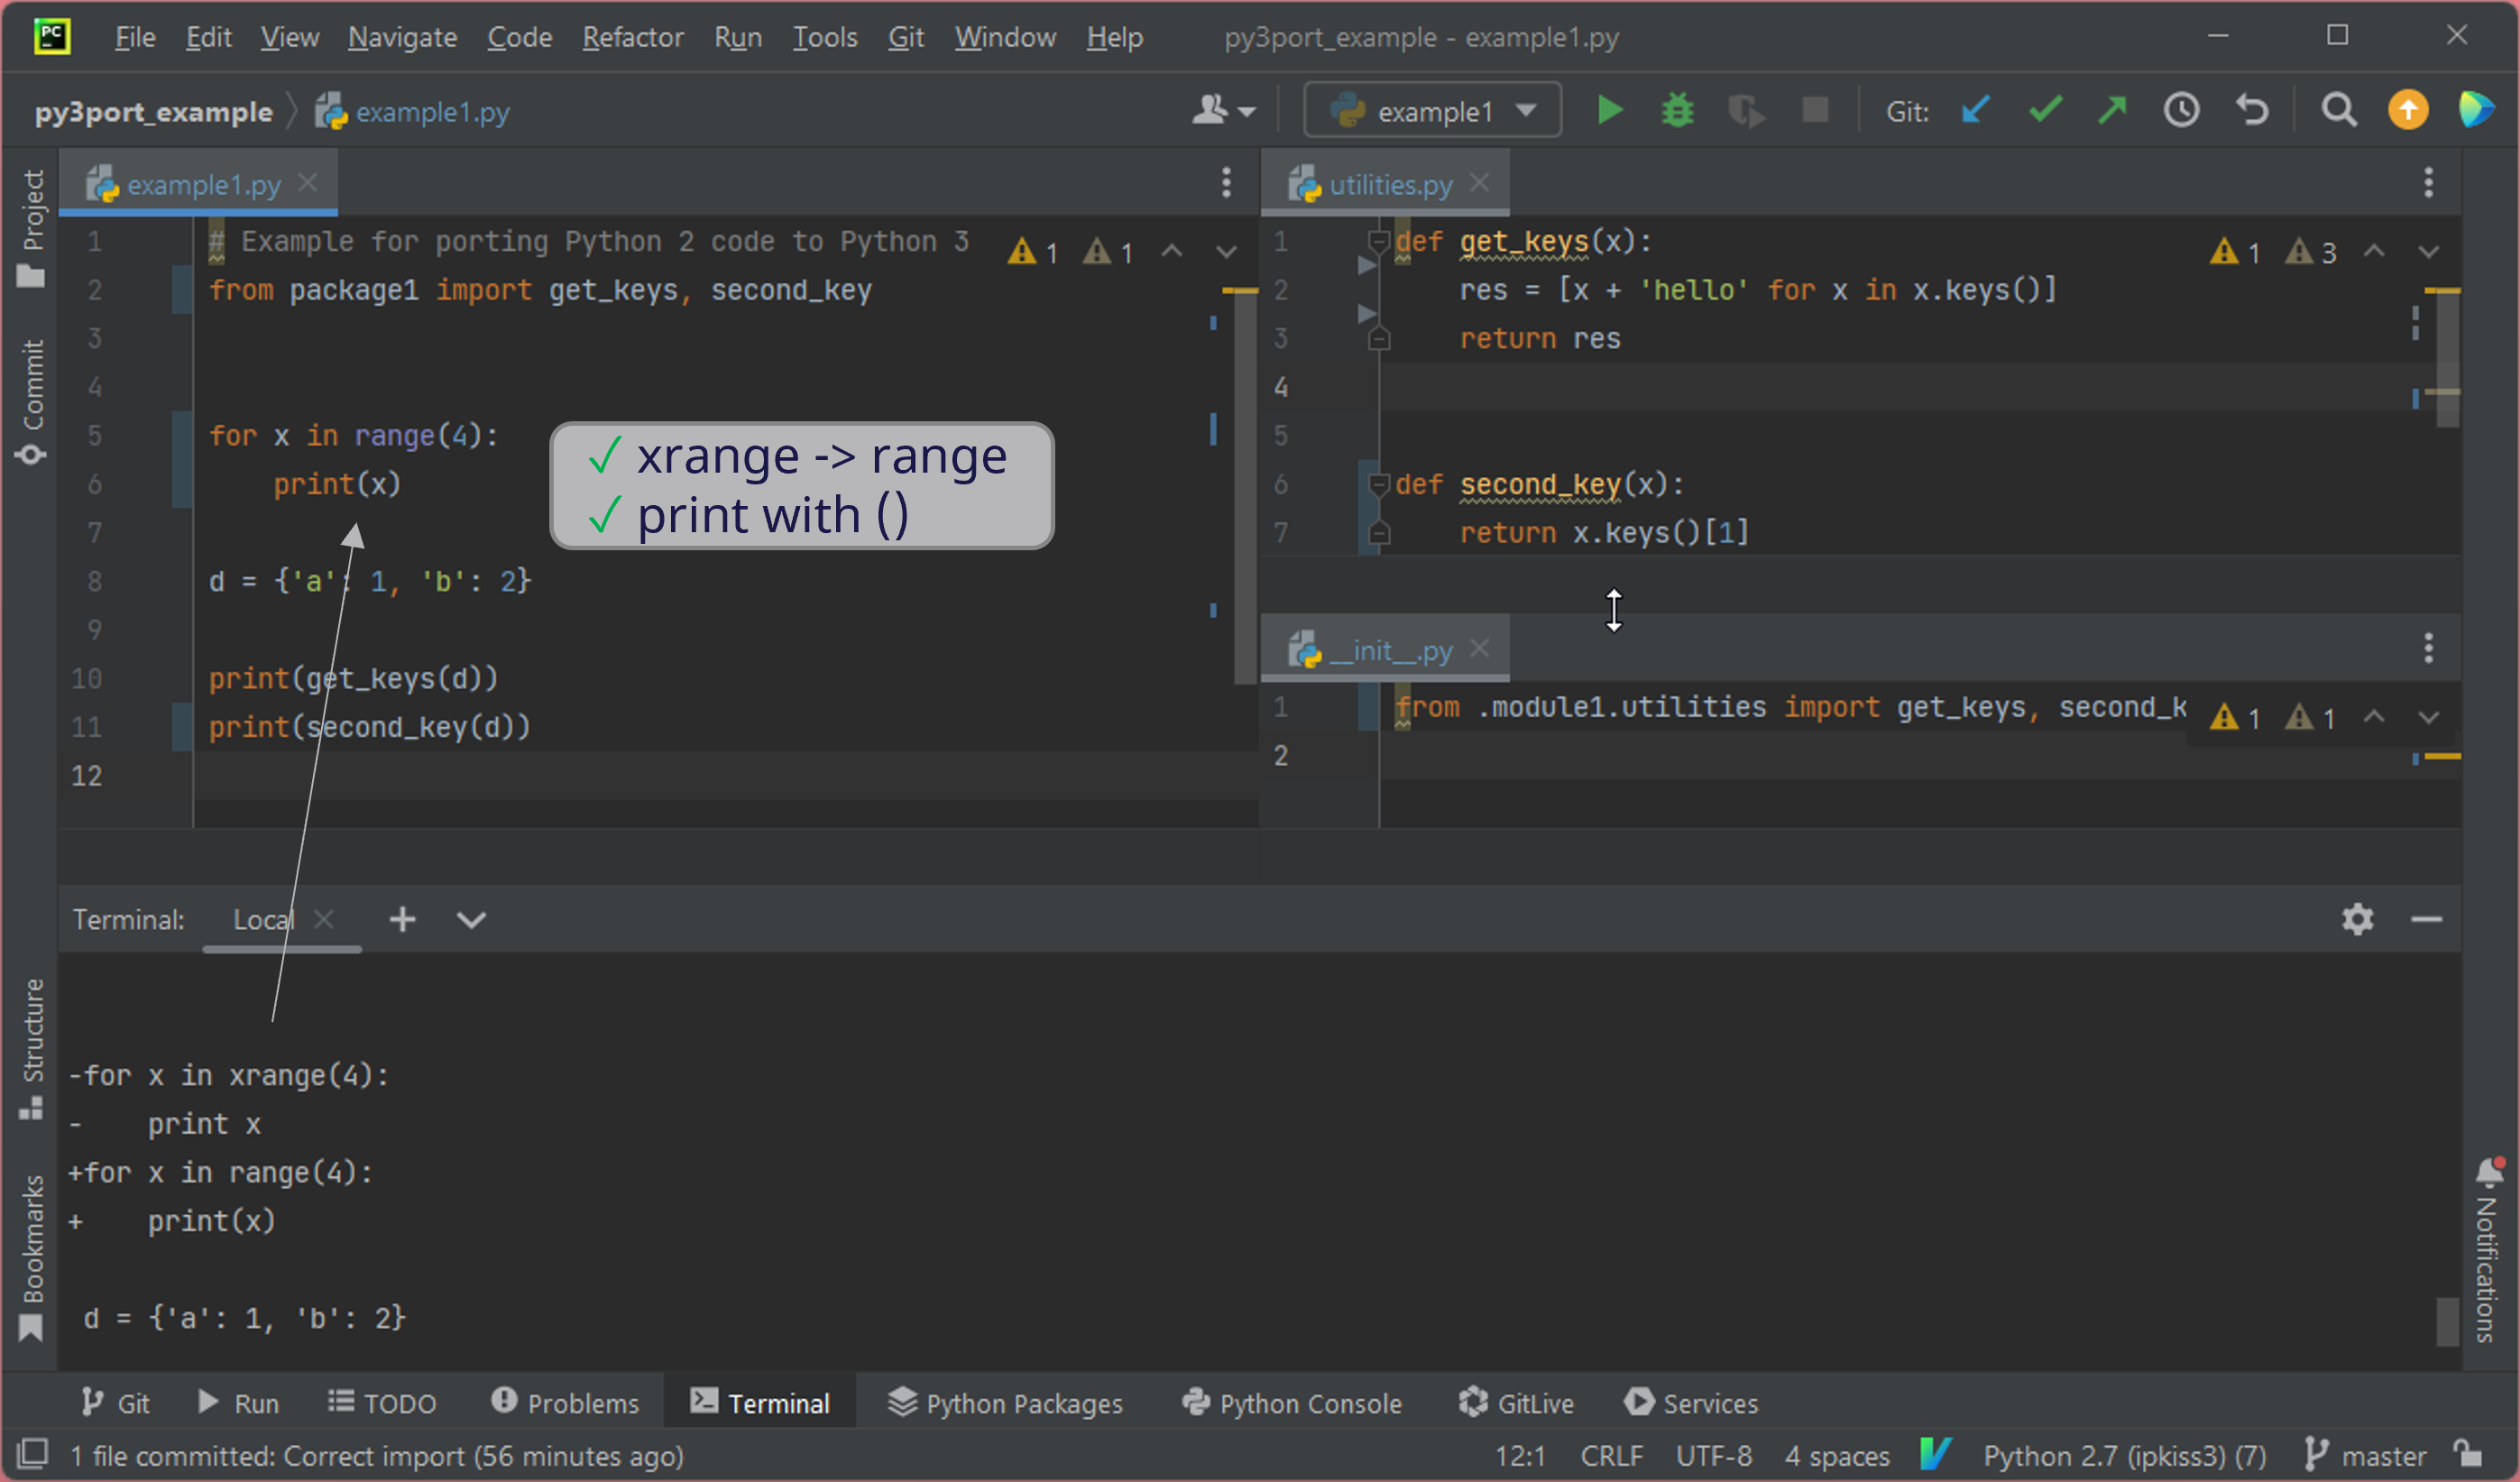Click Git Push arrow icon

point(2112,110)
